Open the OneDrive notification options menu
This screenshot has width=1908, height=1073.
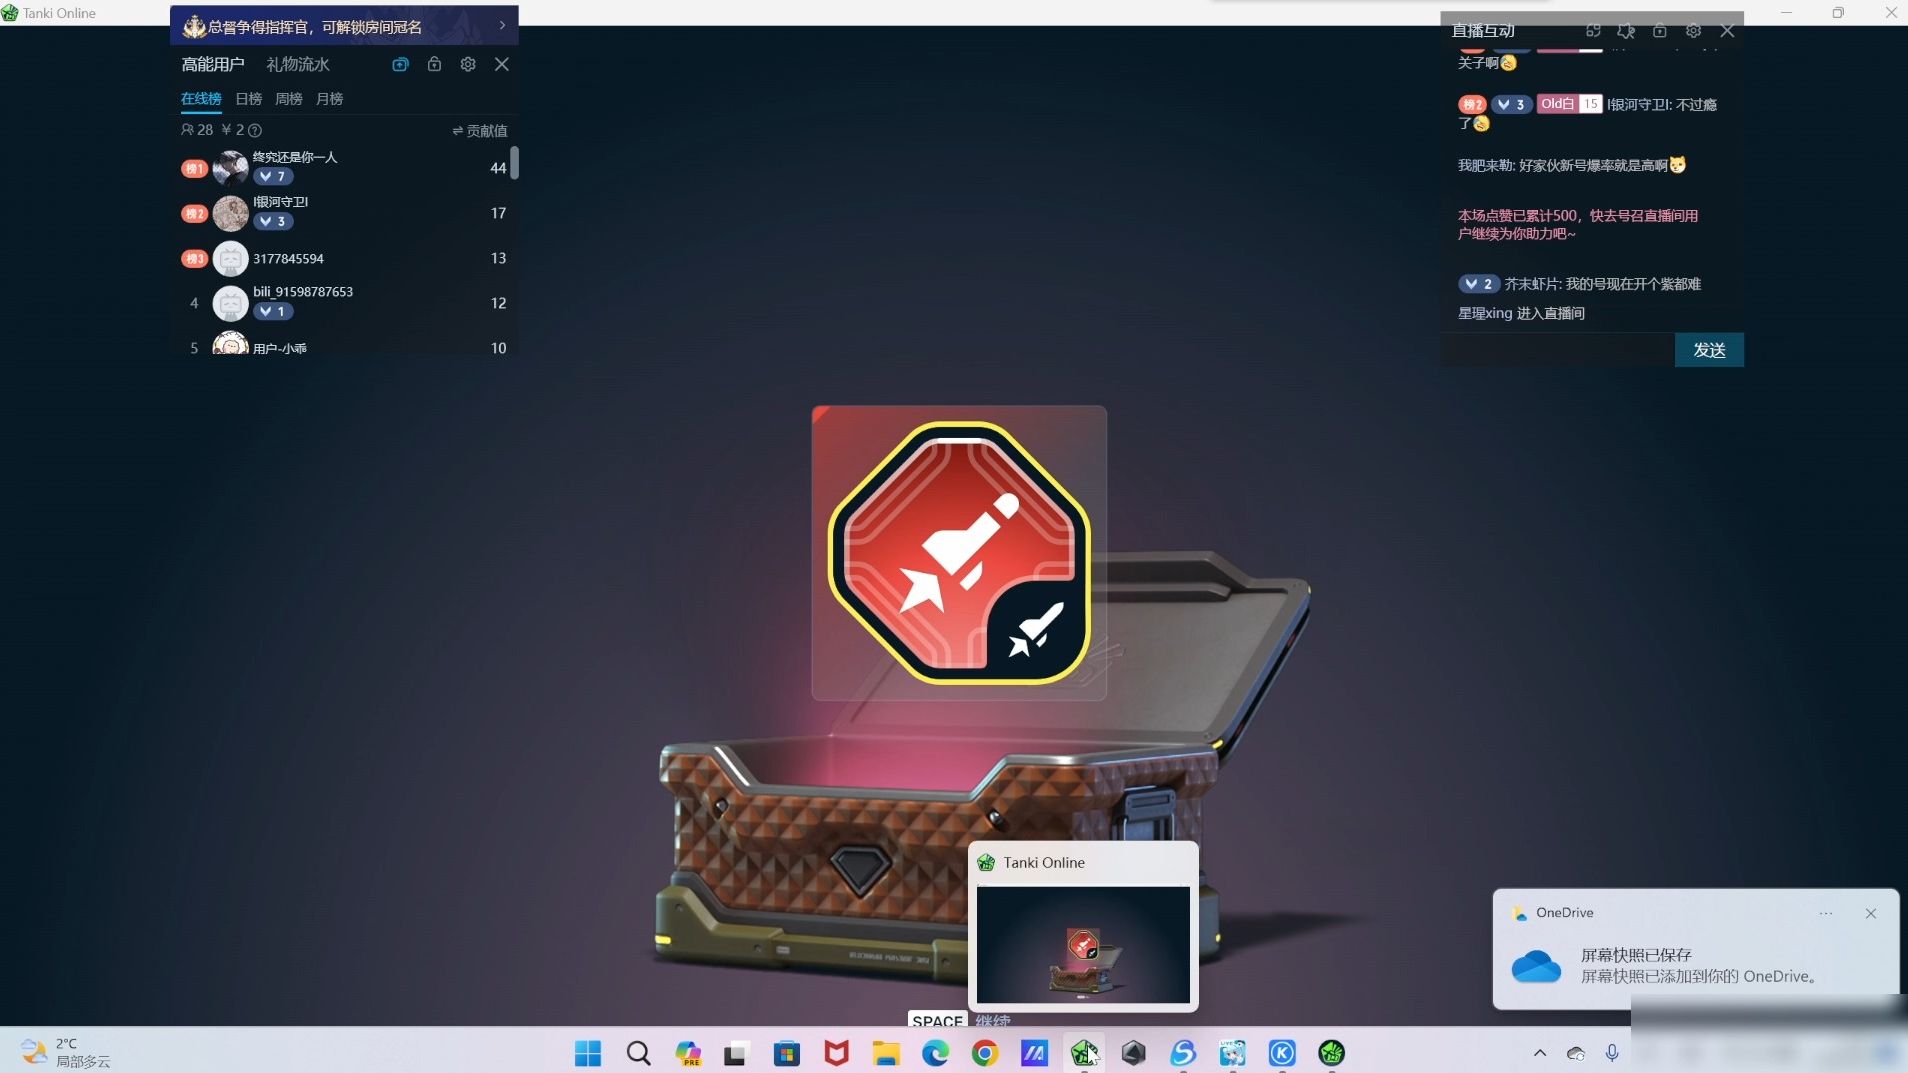pos(1826,913)
